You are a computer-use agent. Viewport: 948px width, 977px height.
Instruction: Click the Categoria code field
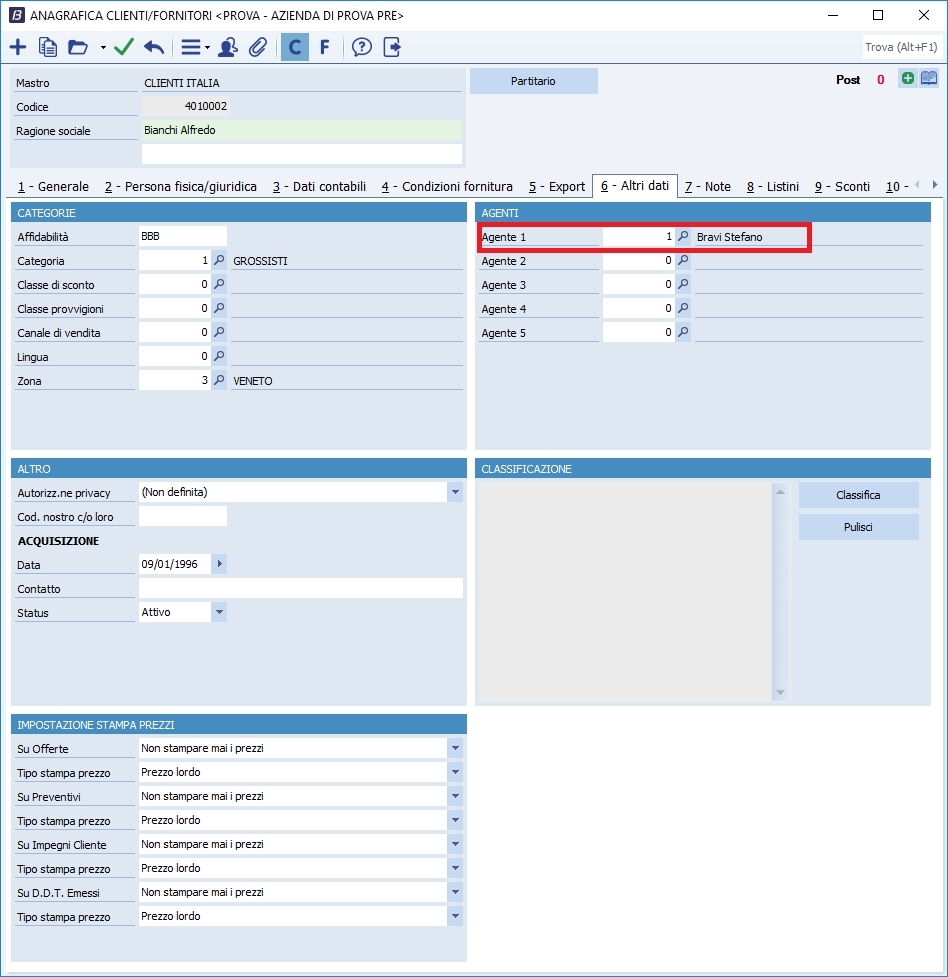[x=175, y=260]
